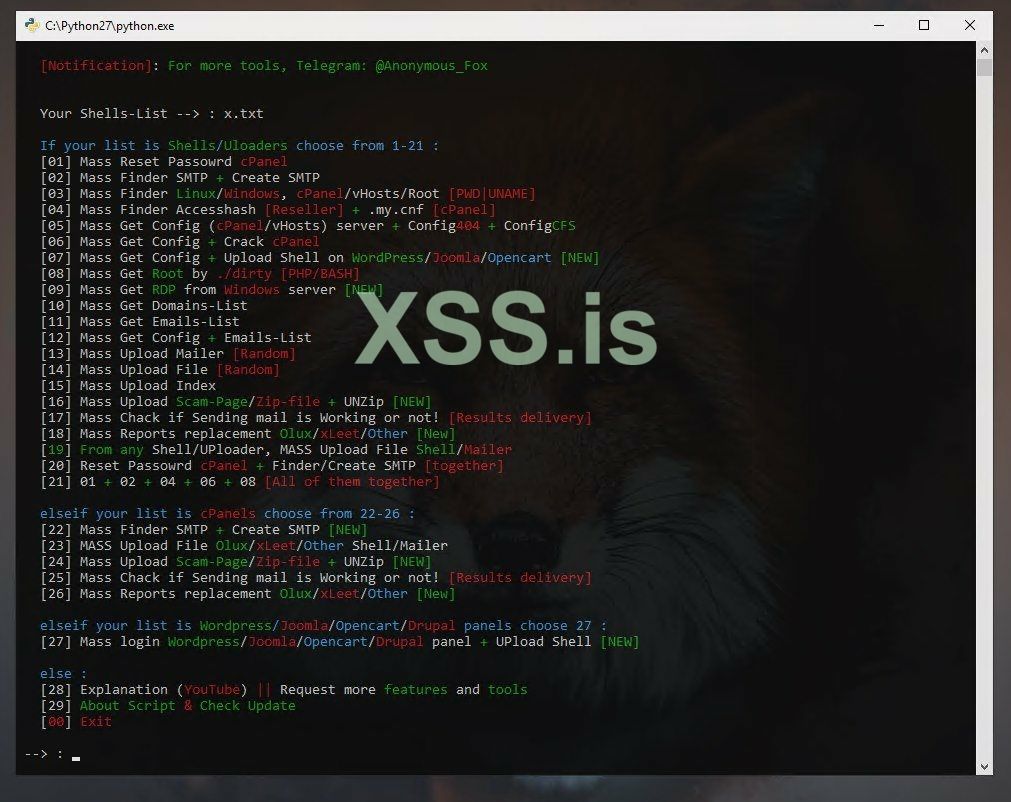Click the 'WordPress' word on line 07
The image size is (1011, 802).
tap(388, 258)
